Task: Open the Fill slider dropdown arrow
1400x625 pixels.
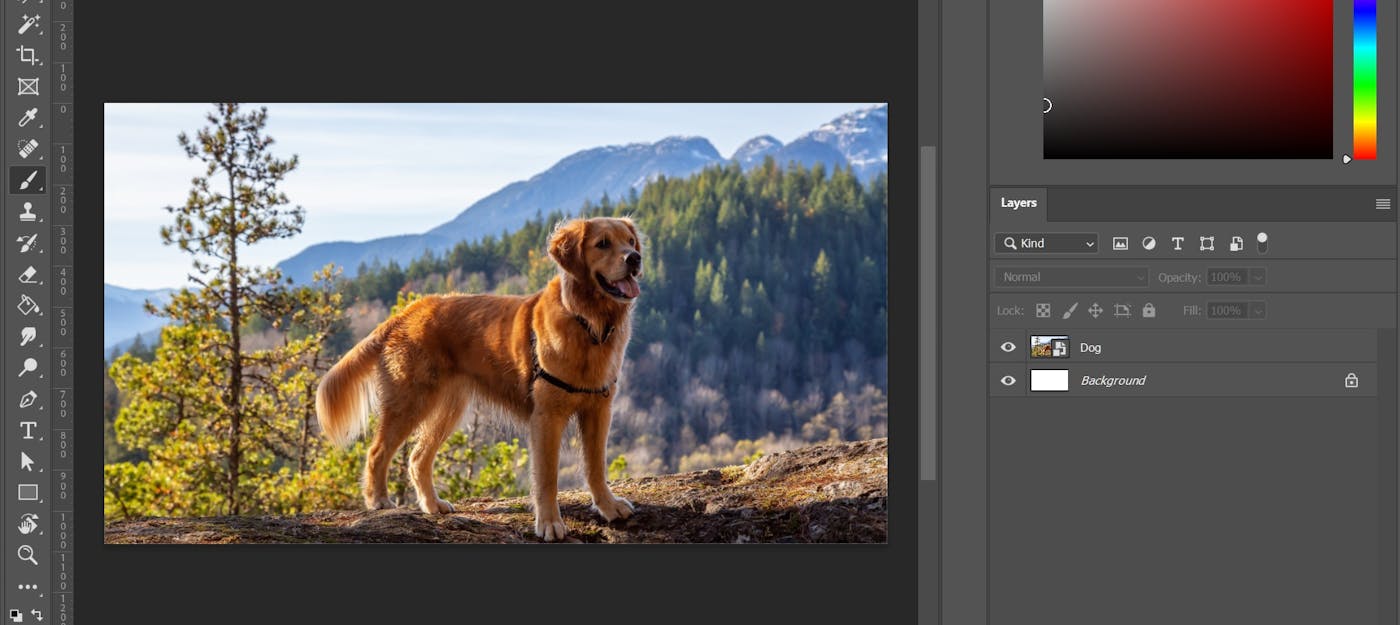Action: tap(1258, 310)
